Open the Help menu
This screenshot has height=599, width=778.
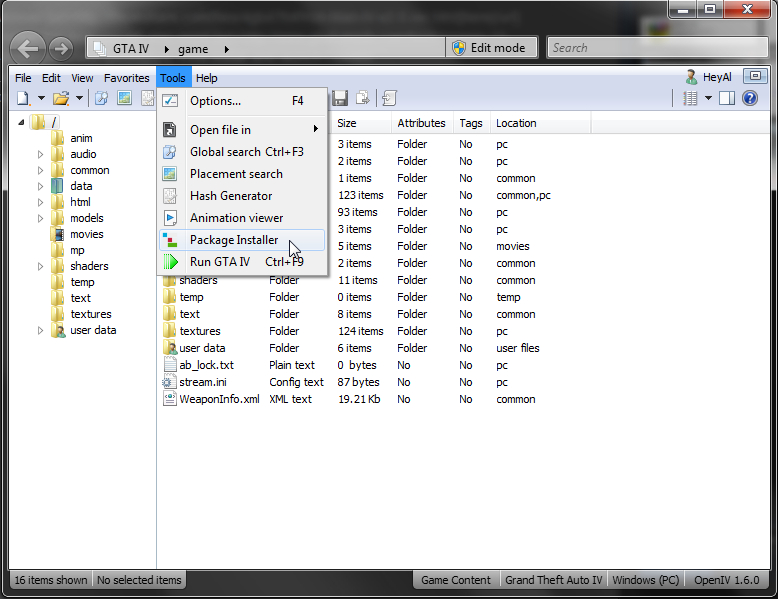pyautogui.click(x=206, y=78)
